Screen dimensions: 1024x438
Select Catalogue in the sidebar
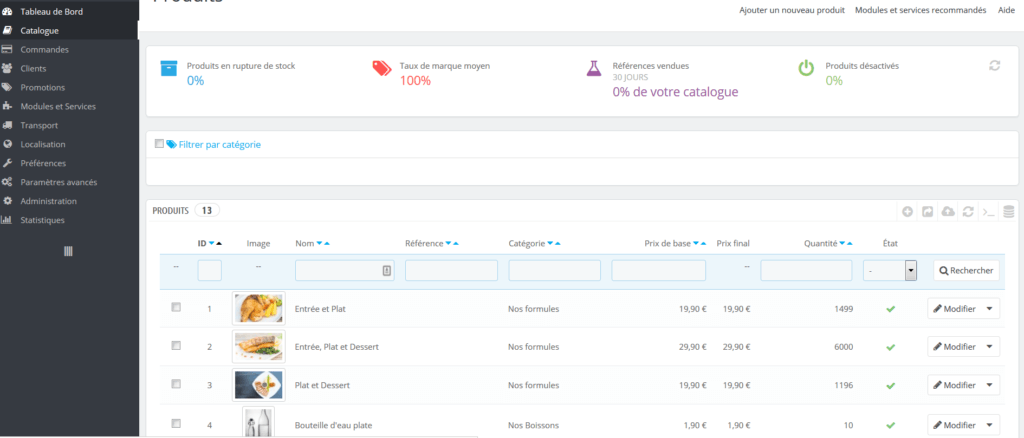(39, 31)
